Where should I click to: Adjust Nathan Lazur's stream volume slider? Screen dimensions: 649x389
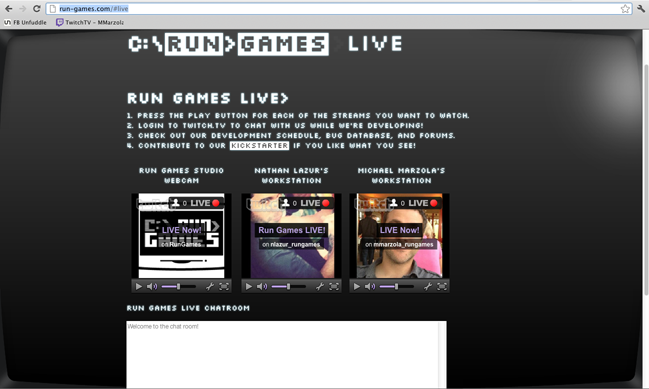point(288,286)
